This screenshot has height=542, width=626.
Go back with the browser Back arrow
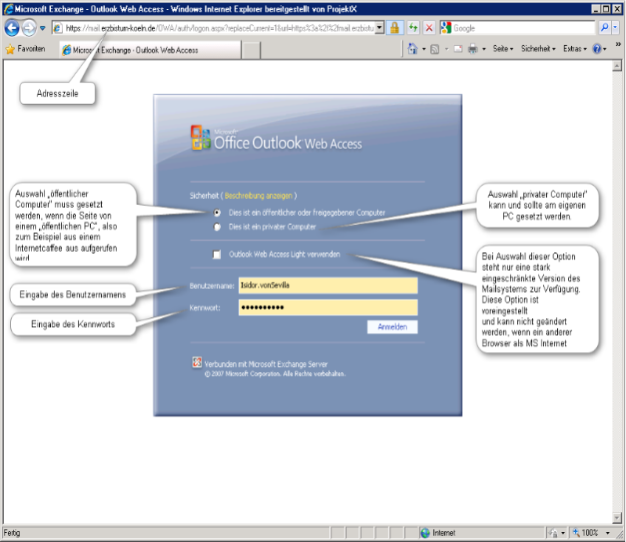click(12, 28)
